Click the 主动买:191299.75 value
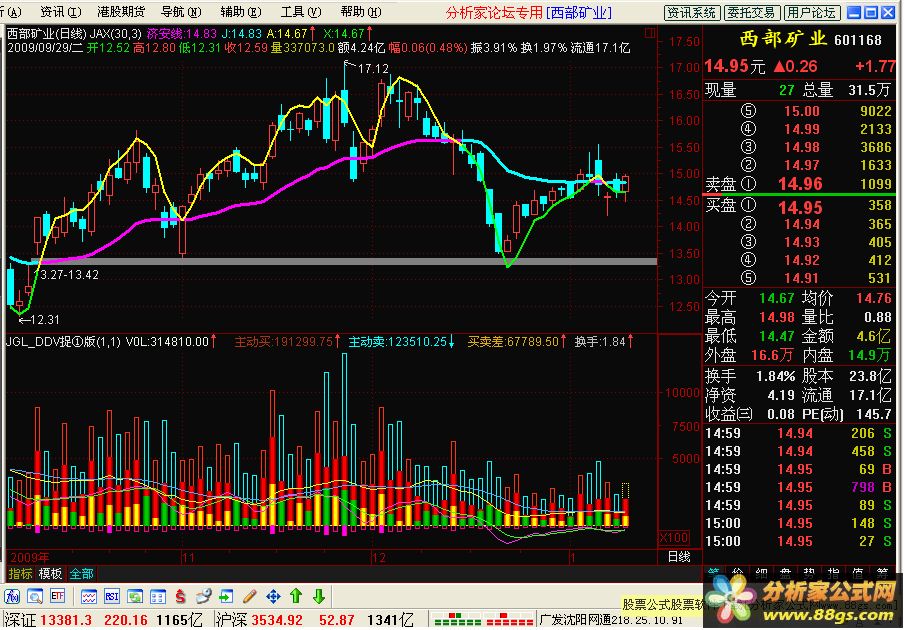 click(283, 342)
